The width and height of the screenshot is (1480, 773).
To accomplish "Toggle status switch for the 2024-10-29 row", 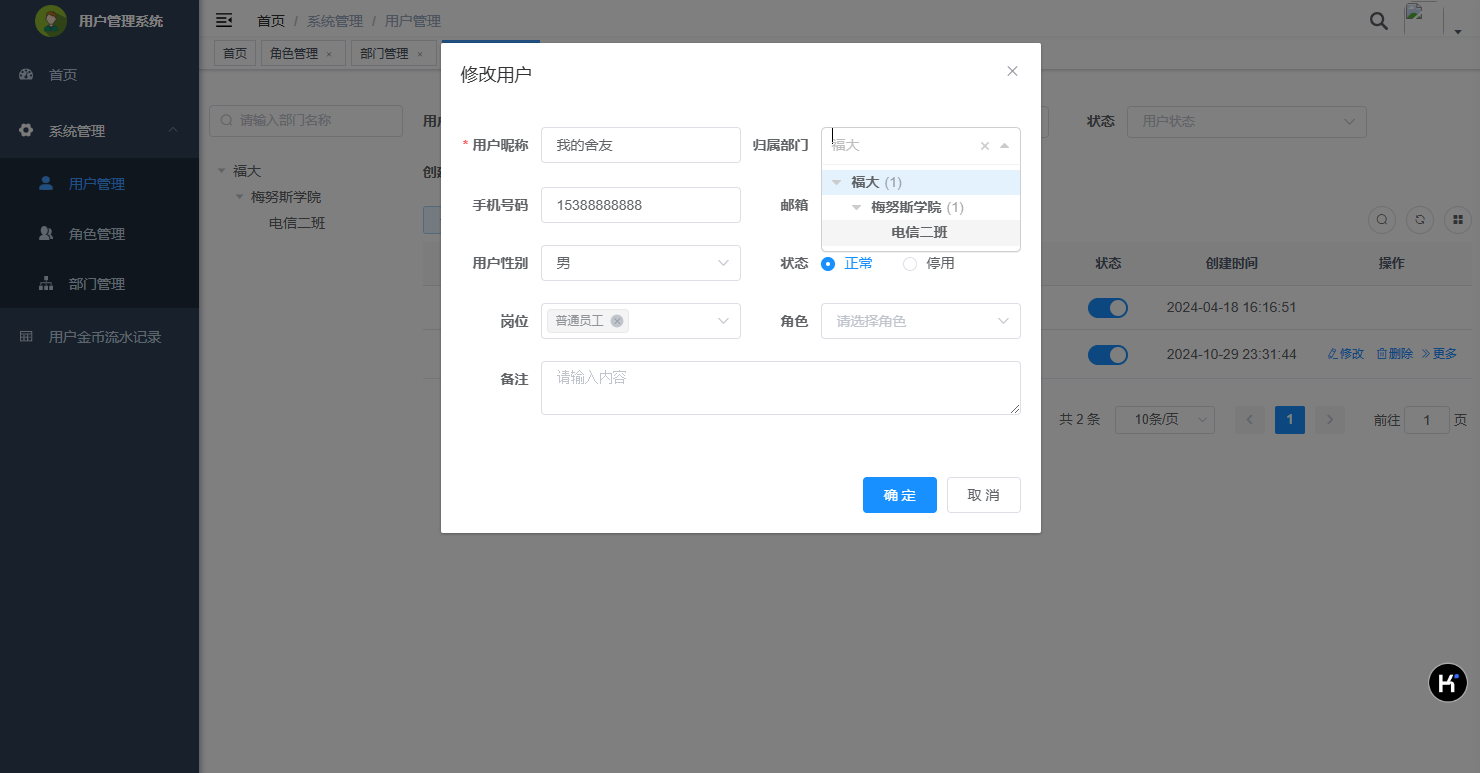I will [1108, 355].
